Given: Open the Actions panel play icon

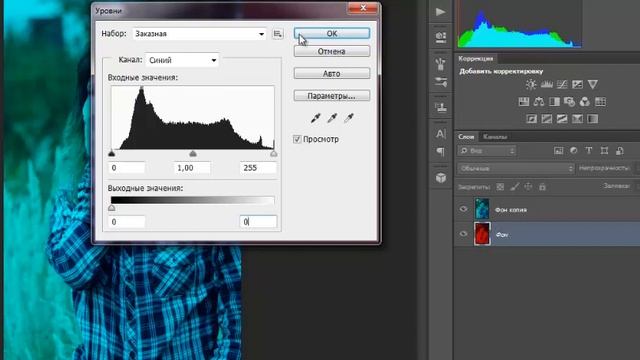Looking at the screenshot, I should tap(440, 12).
